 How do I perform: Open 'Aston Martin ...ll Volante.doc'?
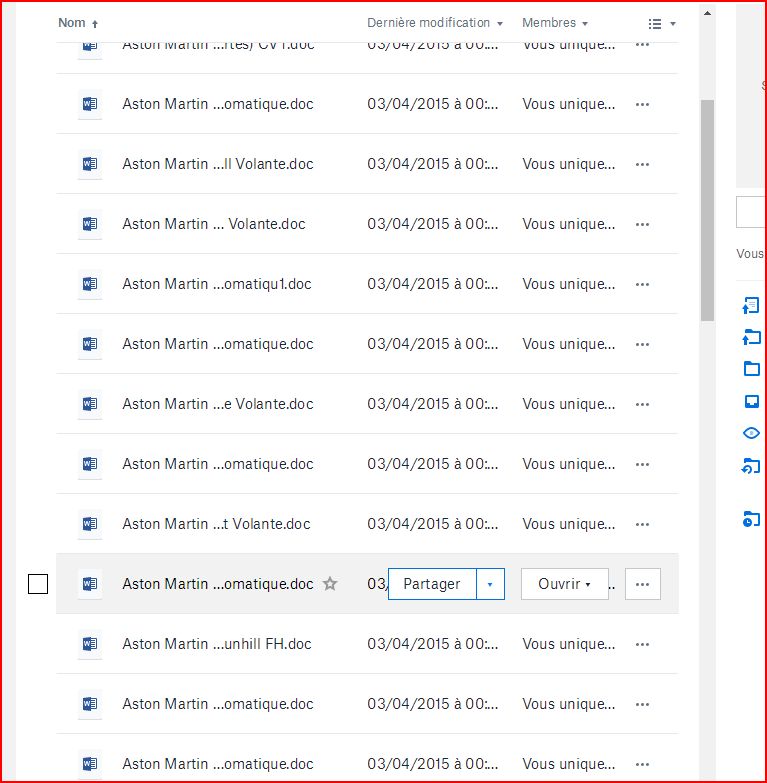(218, 164)
